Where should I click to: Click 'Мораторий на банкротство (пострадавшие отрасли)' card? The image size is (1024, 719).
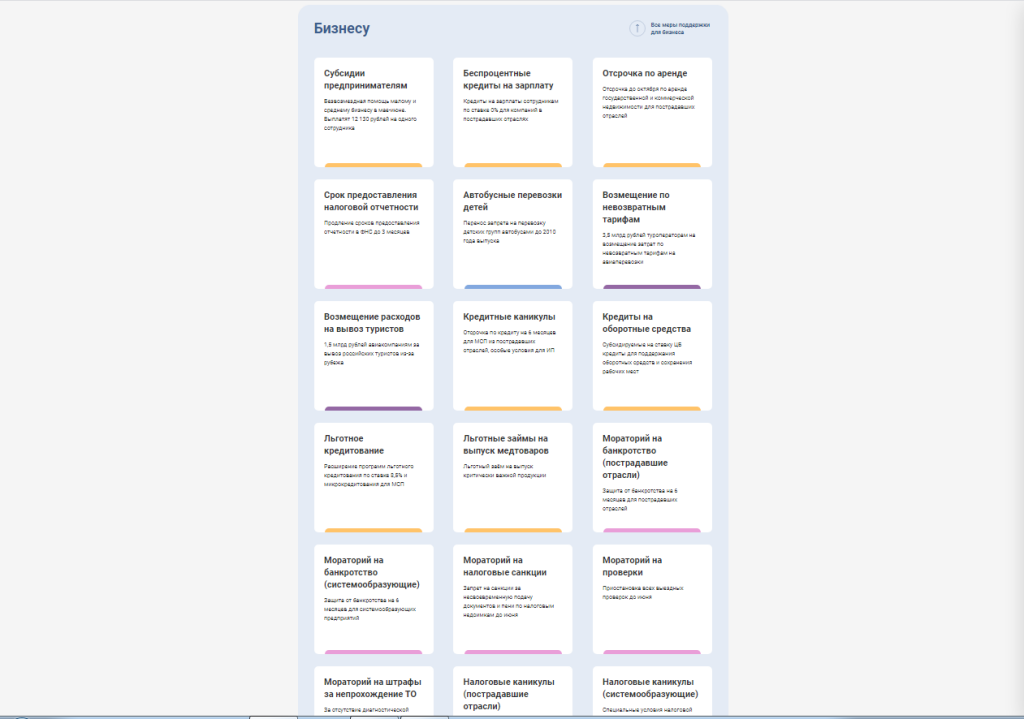pyautogui.click(x=652, y=477)
